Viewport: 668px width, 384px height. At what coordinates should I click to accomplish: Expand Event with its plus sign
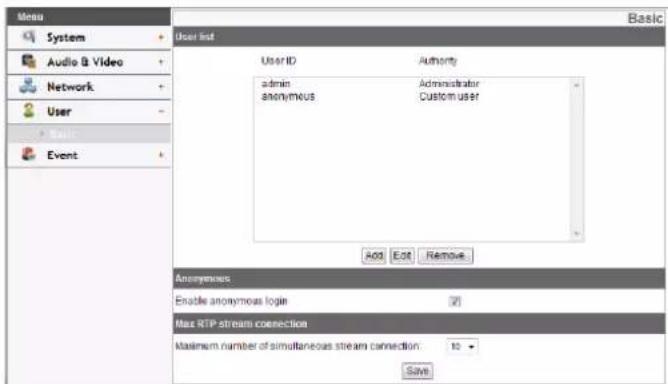(x=161, y=155)
